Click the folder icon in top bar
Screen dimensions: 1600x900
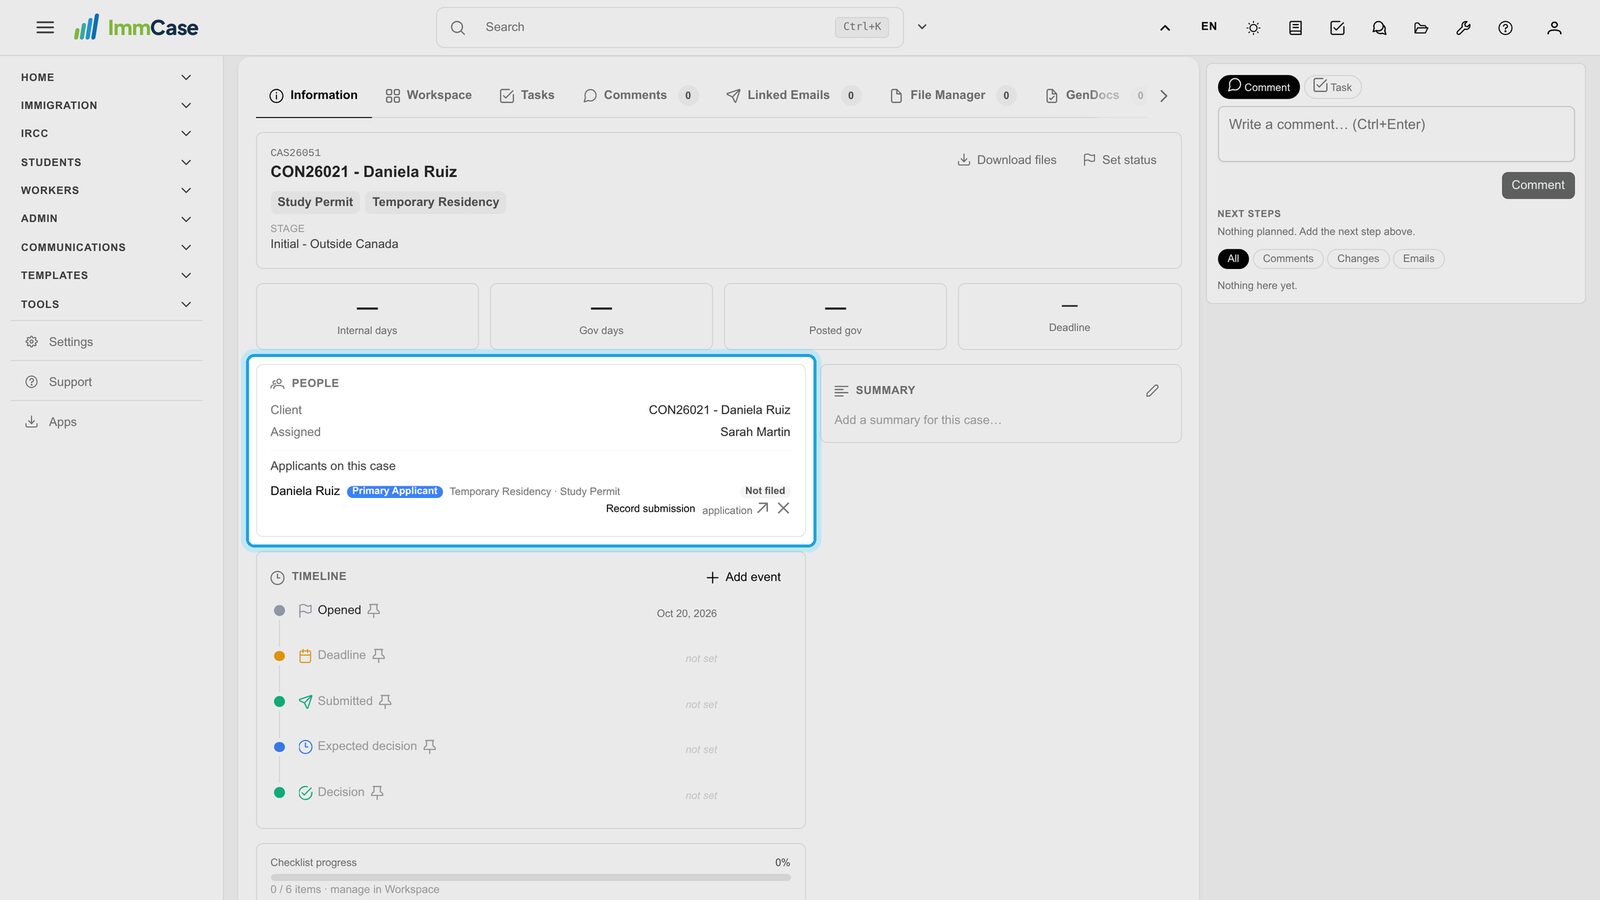1421,28
